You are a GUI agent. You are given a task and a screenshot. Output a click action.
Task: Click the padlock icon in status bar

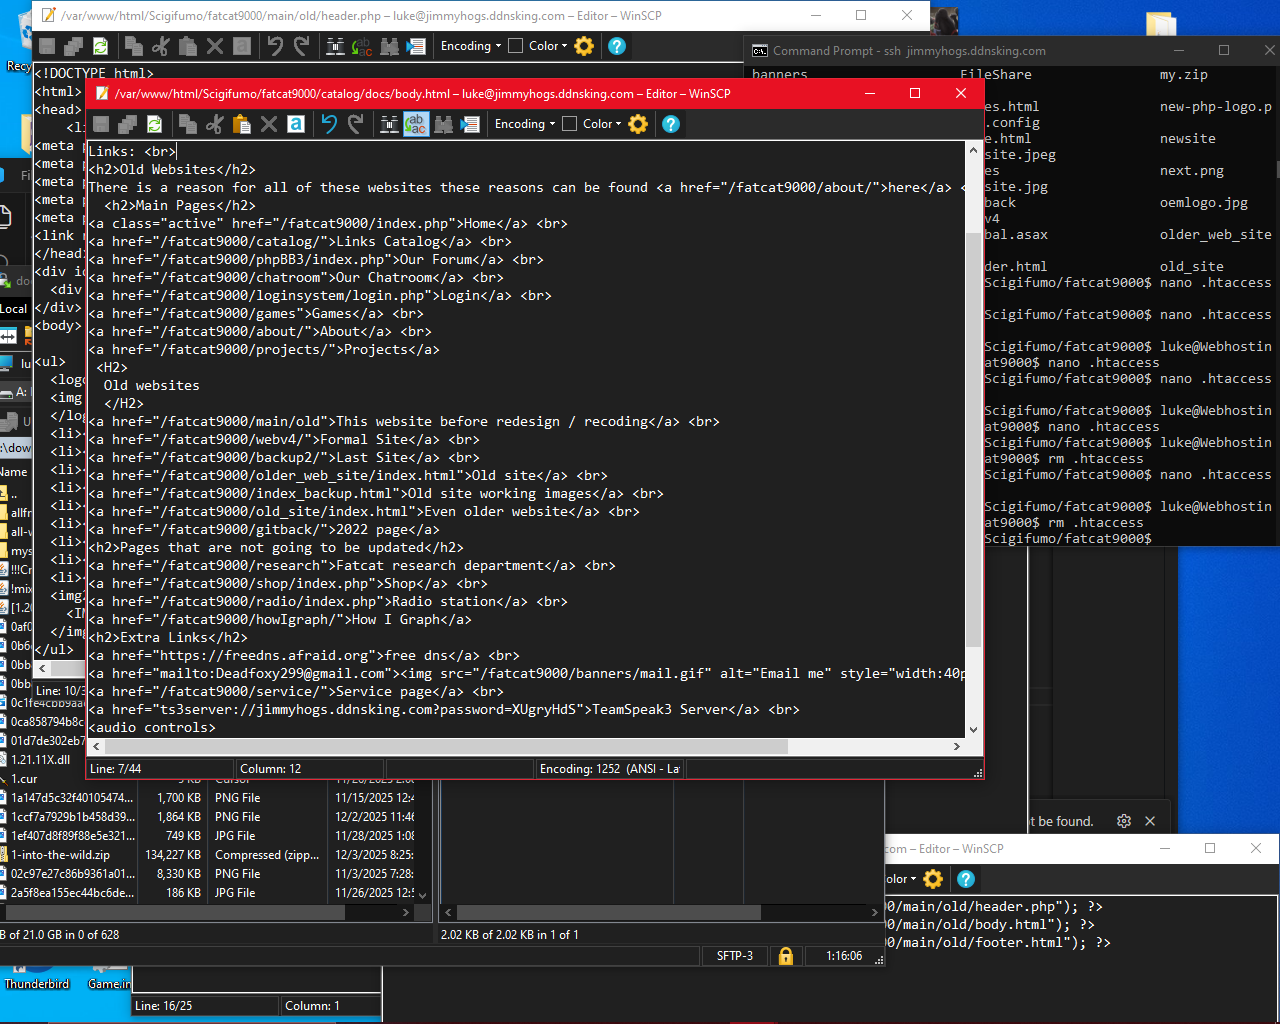pyautogui.click(x=785, y=956)
